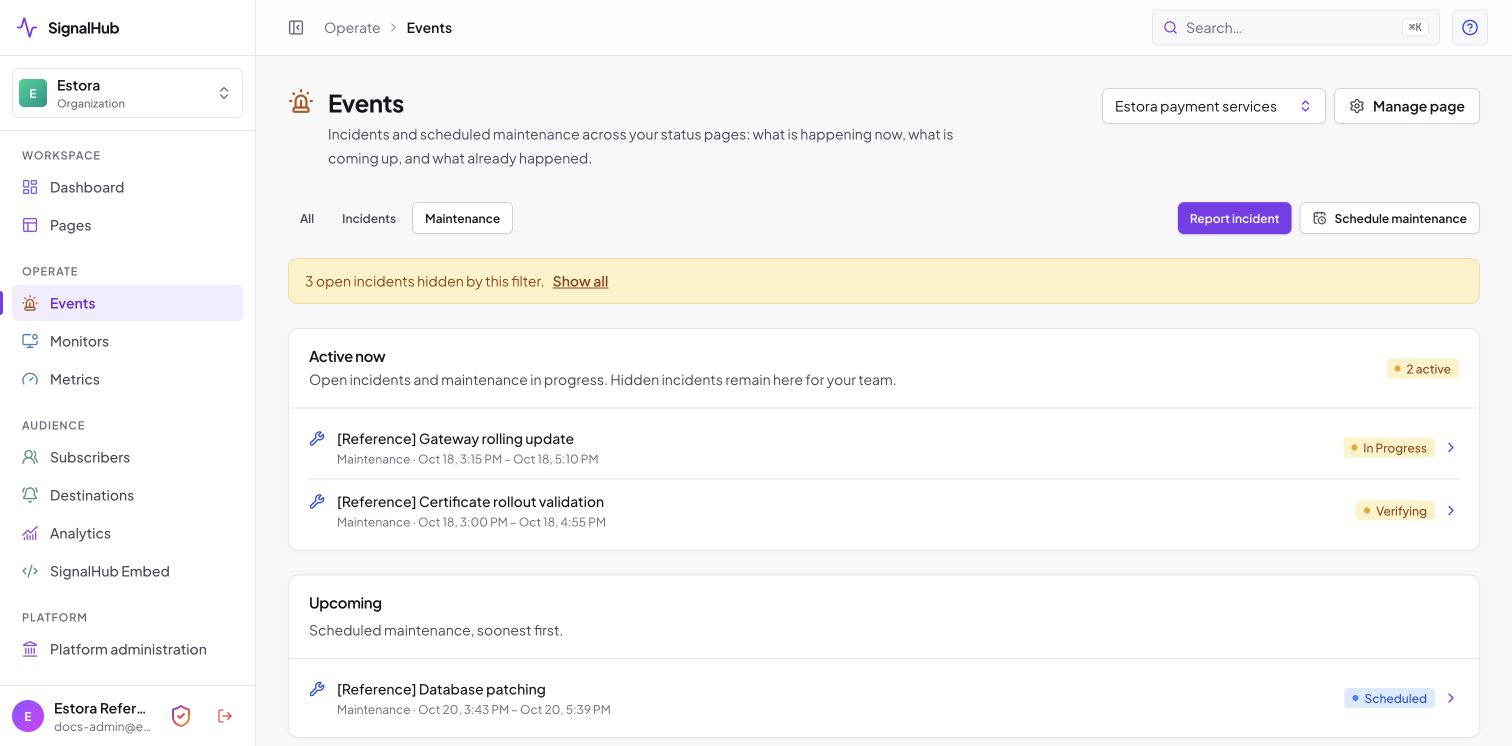
Task: Expand the Database patching row chevron
Action: [x=1451, y=698]
